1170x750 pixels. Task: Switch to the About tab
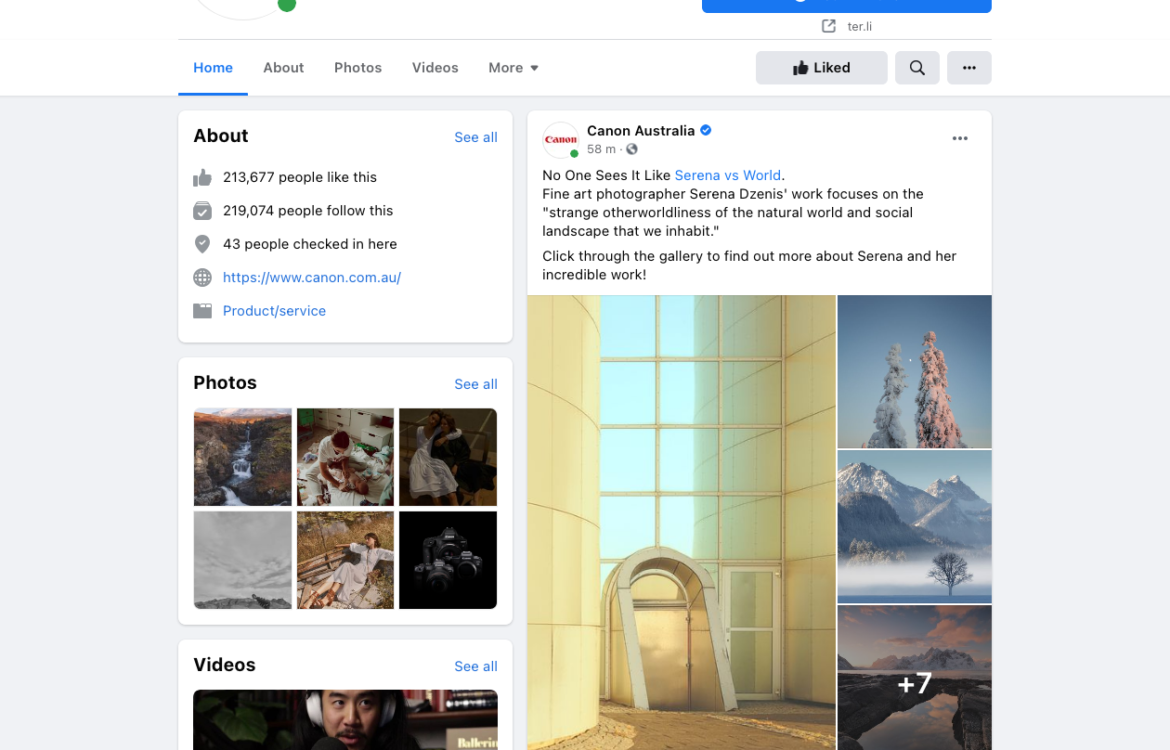pos(283,68)
